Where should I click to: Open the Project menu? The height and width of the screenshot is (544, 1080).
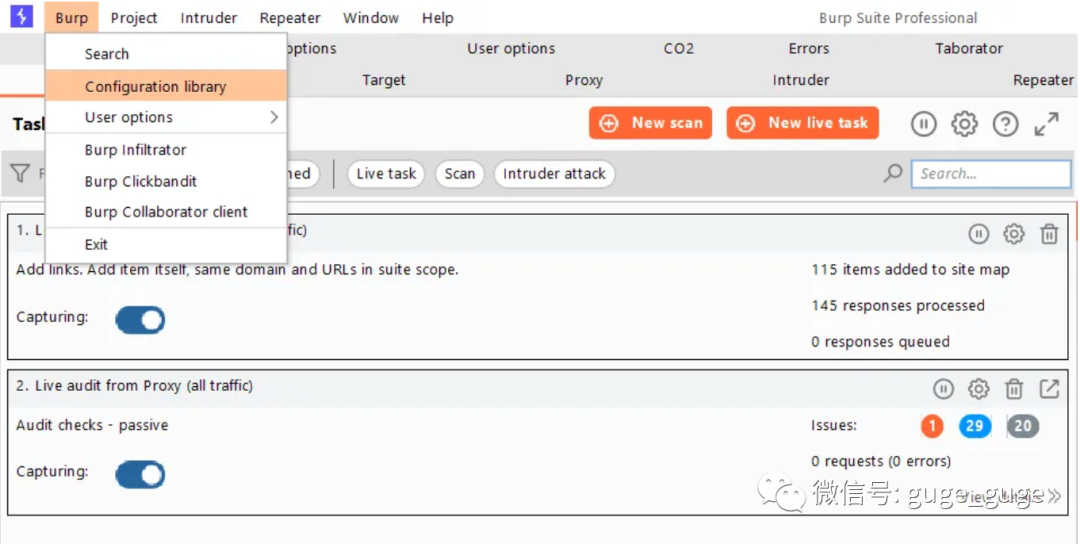[x=134, y=18]
